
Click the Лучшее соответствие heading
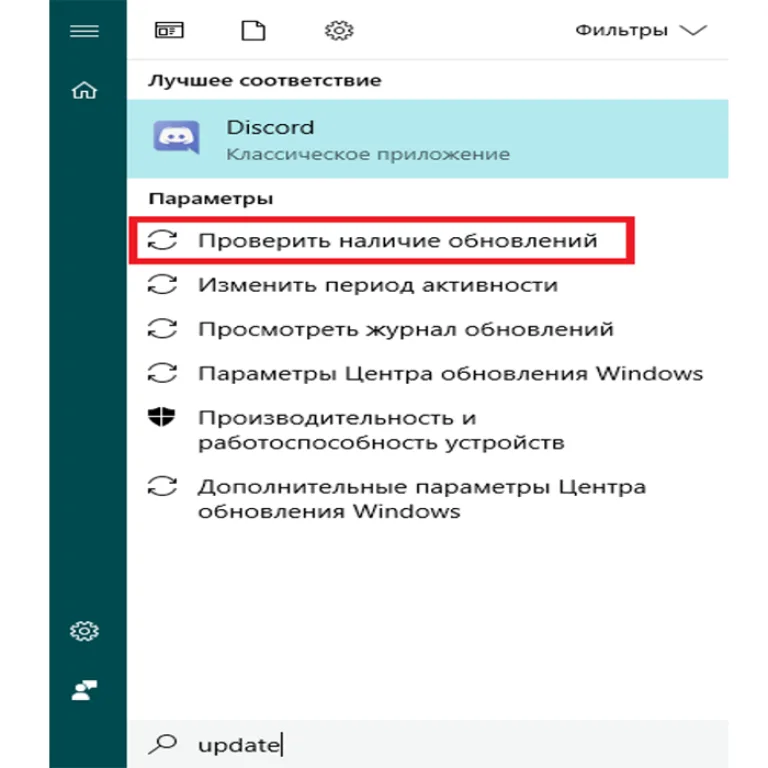(264, 80)
